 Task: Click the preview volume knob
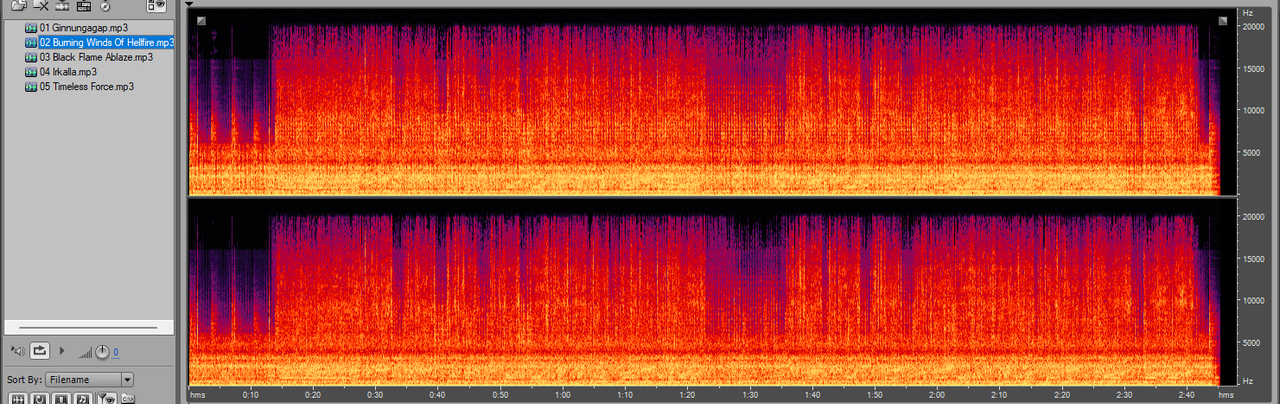102,351
